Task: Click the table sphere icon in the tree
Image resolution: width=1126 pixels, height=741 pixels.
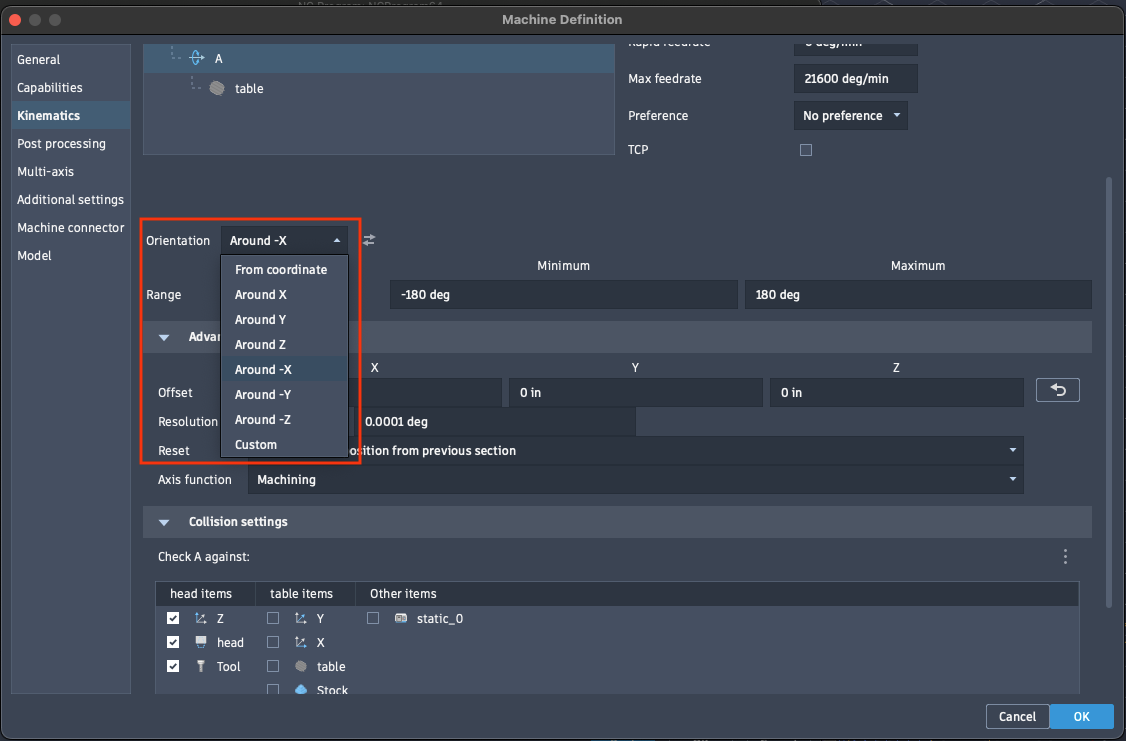Action: pyautogui.click(x=216, y=88)
